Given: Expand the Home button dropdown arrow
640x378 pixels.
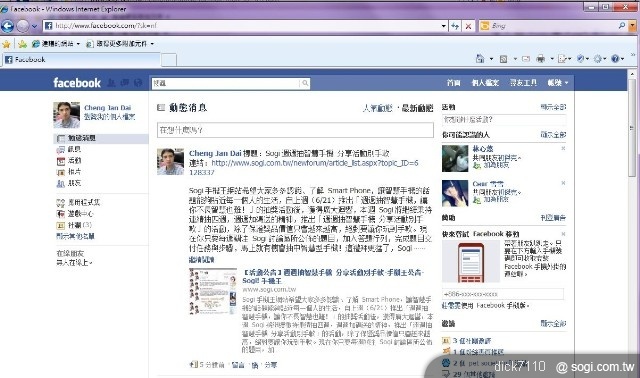Looking at the screenshot, I should [x=491, y=59].
